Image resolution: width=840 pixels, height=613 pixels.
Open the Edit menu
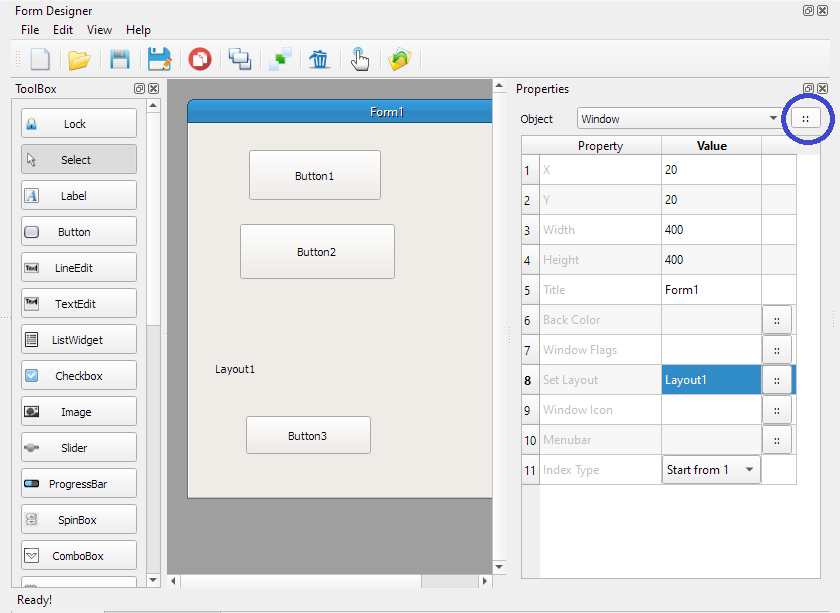click(x=62, y=30)
